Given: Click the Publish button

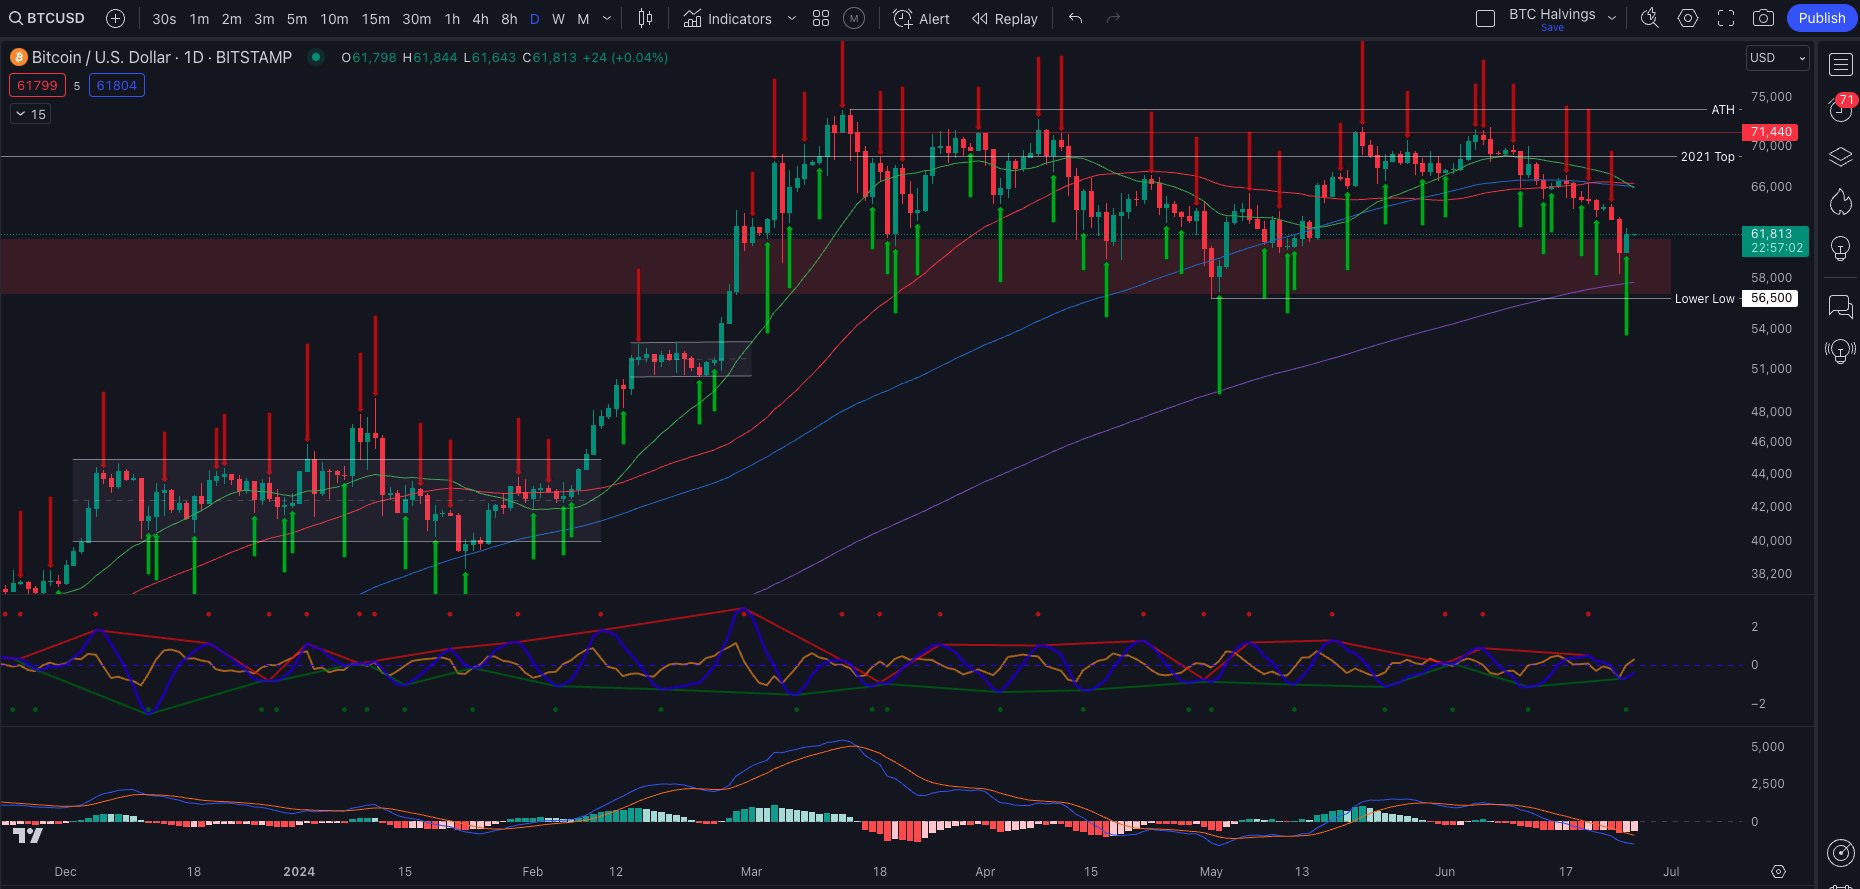Looking at the screenshot, I should (x=1821, y=18).
